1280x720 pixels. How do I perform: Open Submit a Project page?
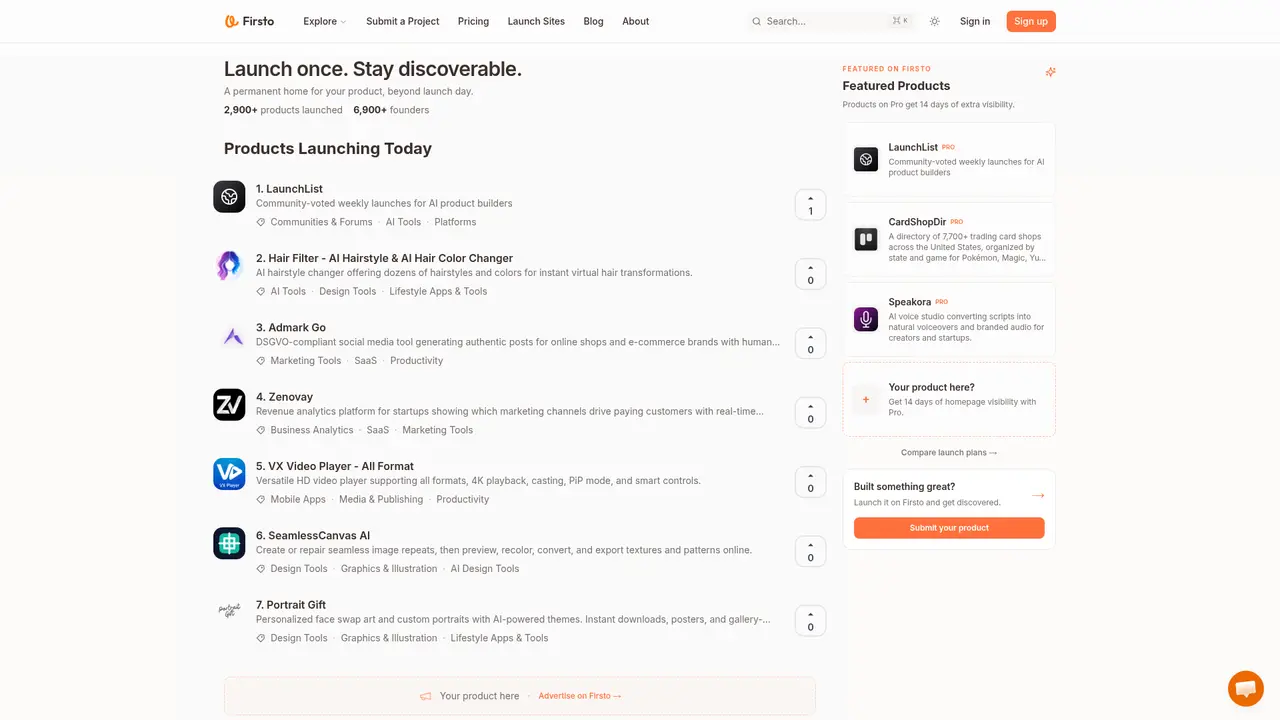tap(403, 21)
